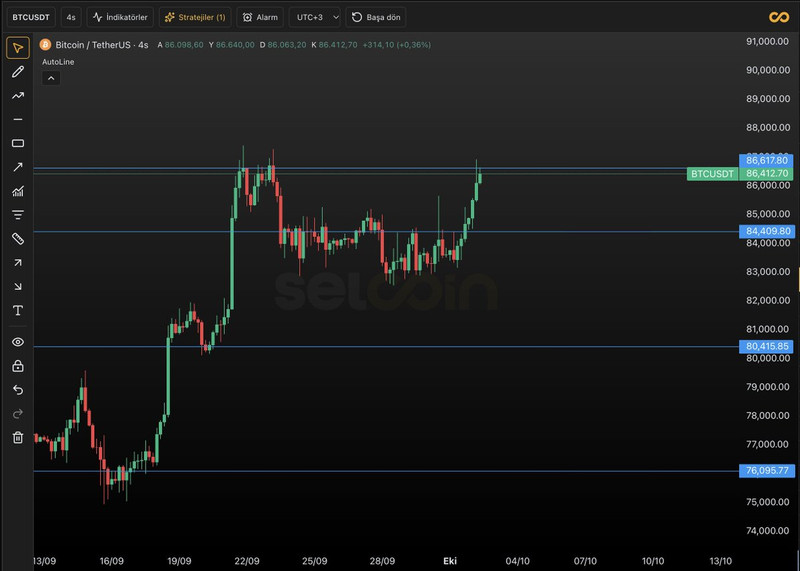
Task: Select the cursor pointer tool
Action: tap(18, 48)
